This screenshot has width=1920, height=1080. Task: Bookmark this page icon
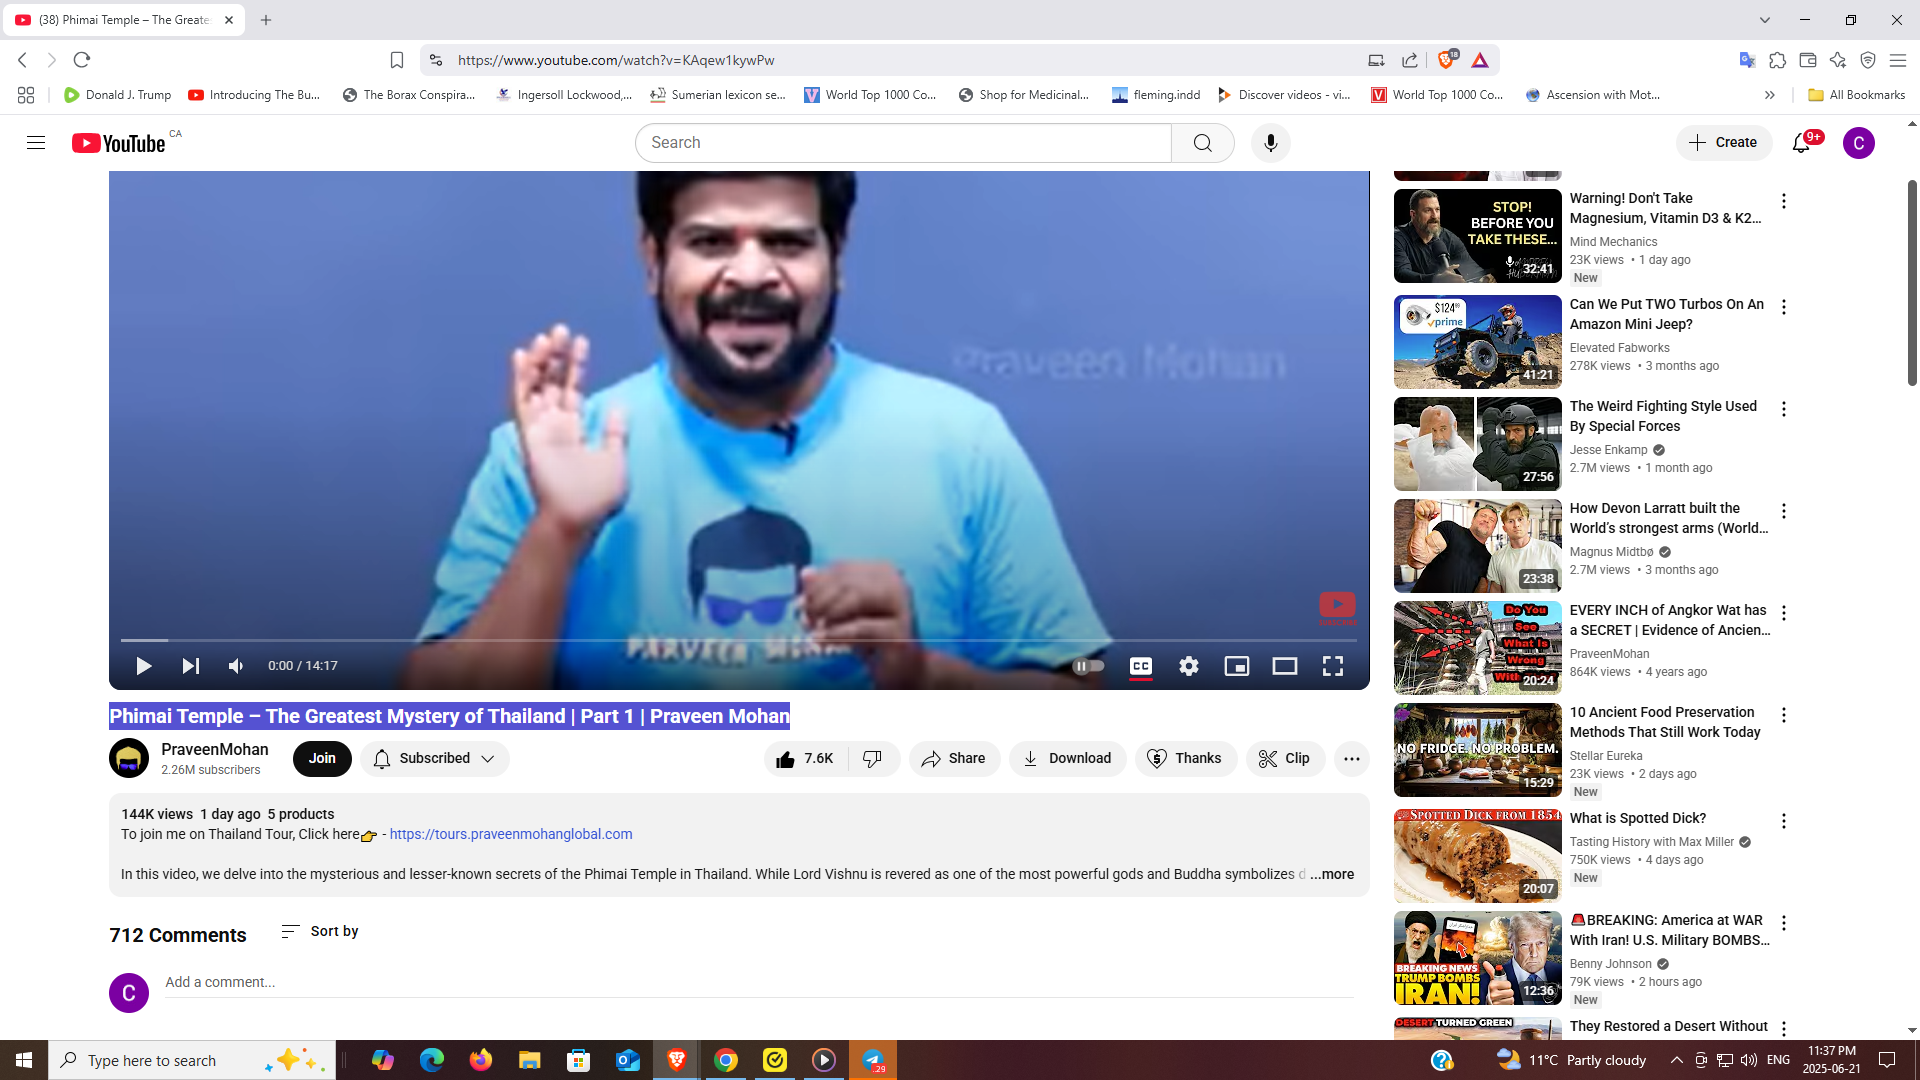click(397, 60)
